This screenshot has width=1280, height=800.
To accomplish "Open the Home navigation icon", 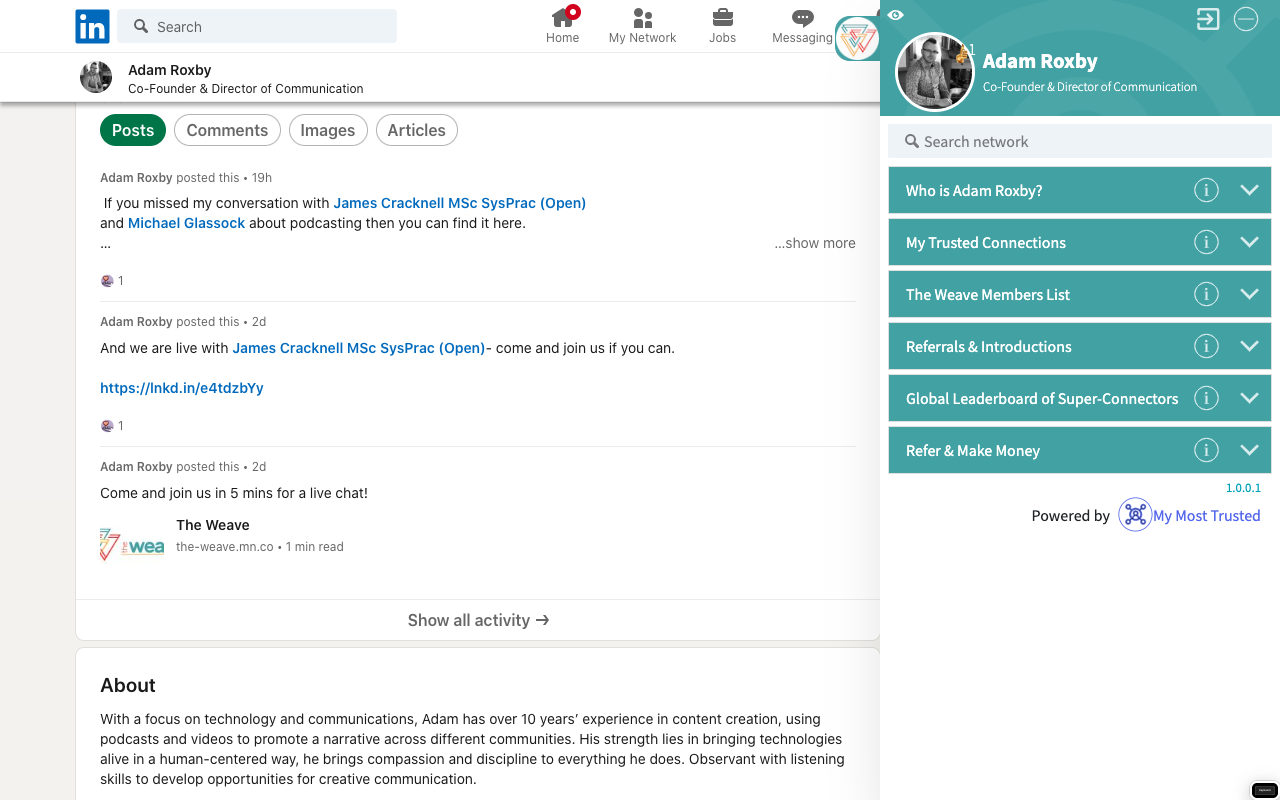I will (562, 18).
